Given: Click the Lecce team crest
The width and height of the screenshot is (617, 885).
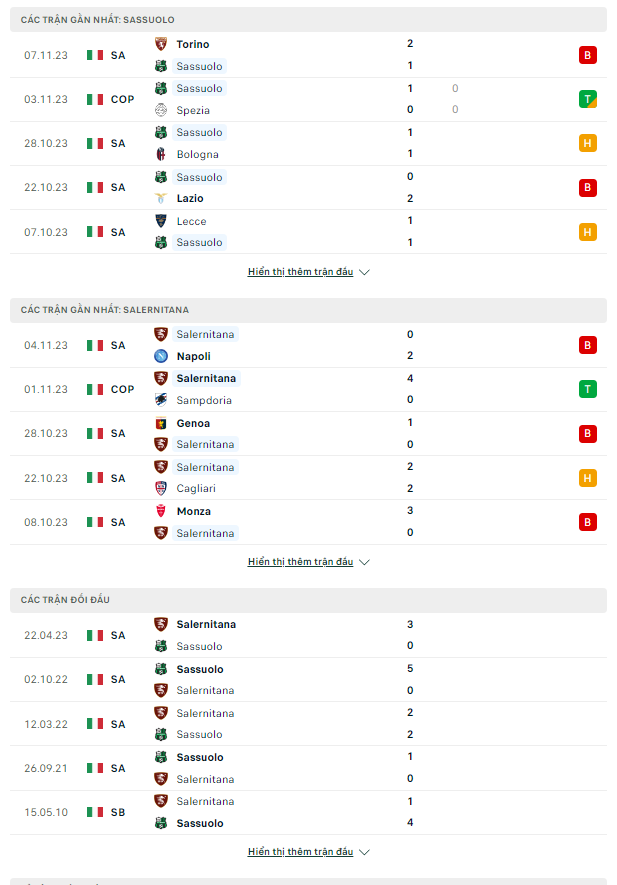Looking at the screenshot, I should (161, 221).
